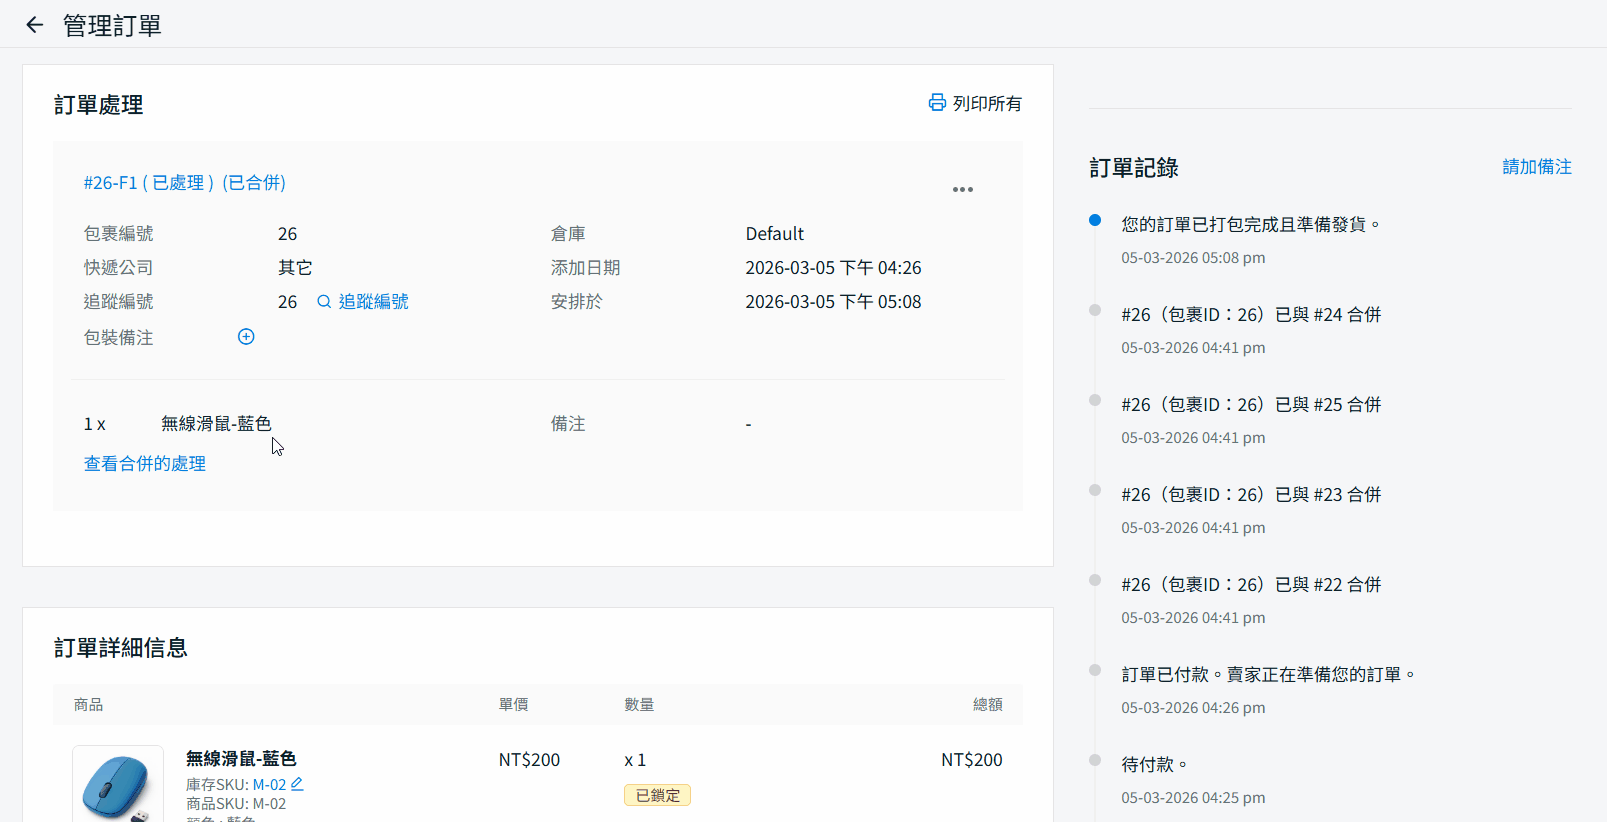Click the blue timeline dot for packed status
Viewport: 1607px width, 822px height.
[x=1095, y=220]
